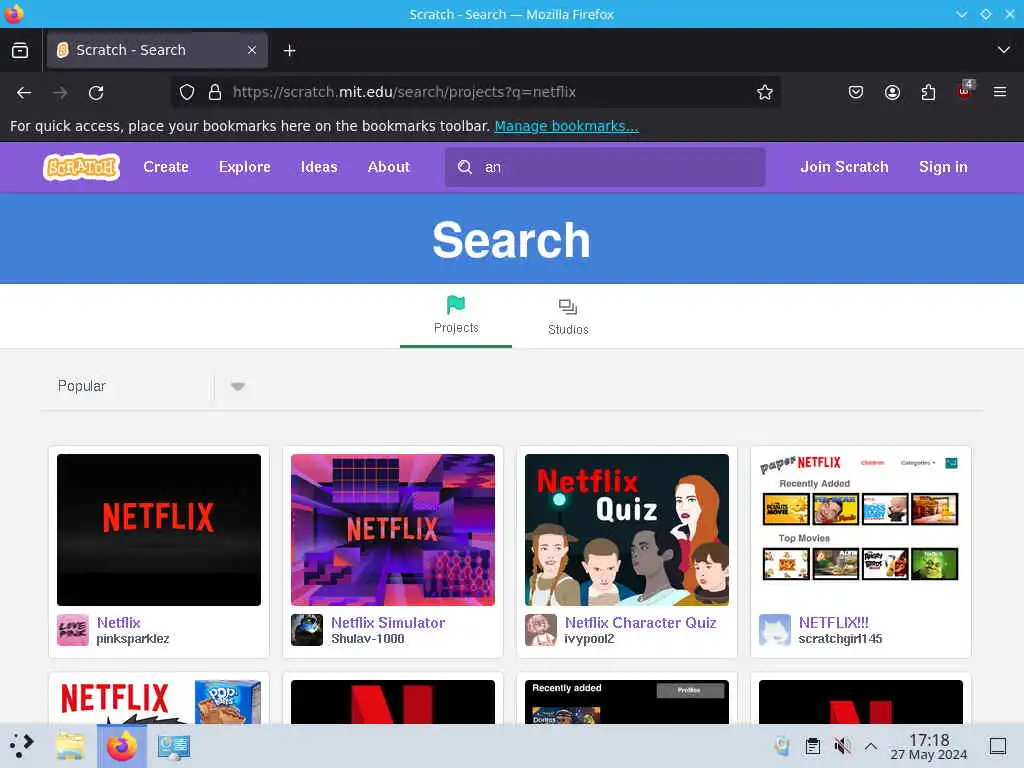1024x768 pixels.
Task: Click the shield tracking protection icon
Action: [x=187, y=92]
